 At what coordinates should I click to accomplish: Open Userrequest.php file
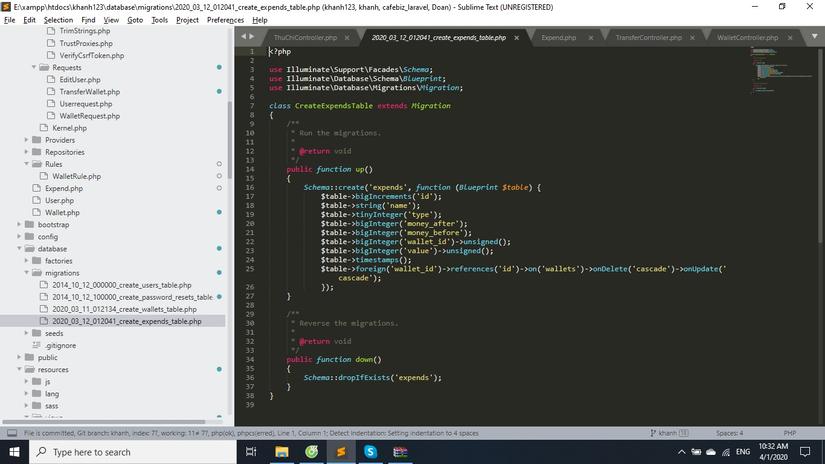point(85,104)
